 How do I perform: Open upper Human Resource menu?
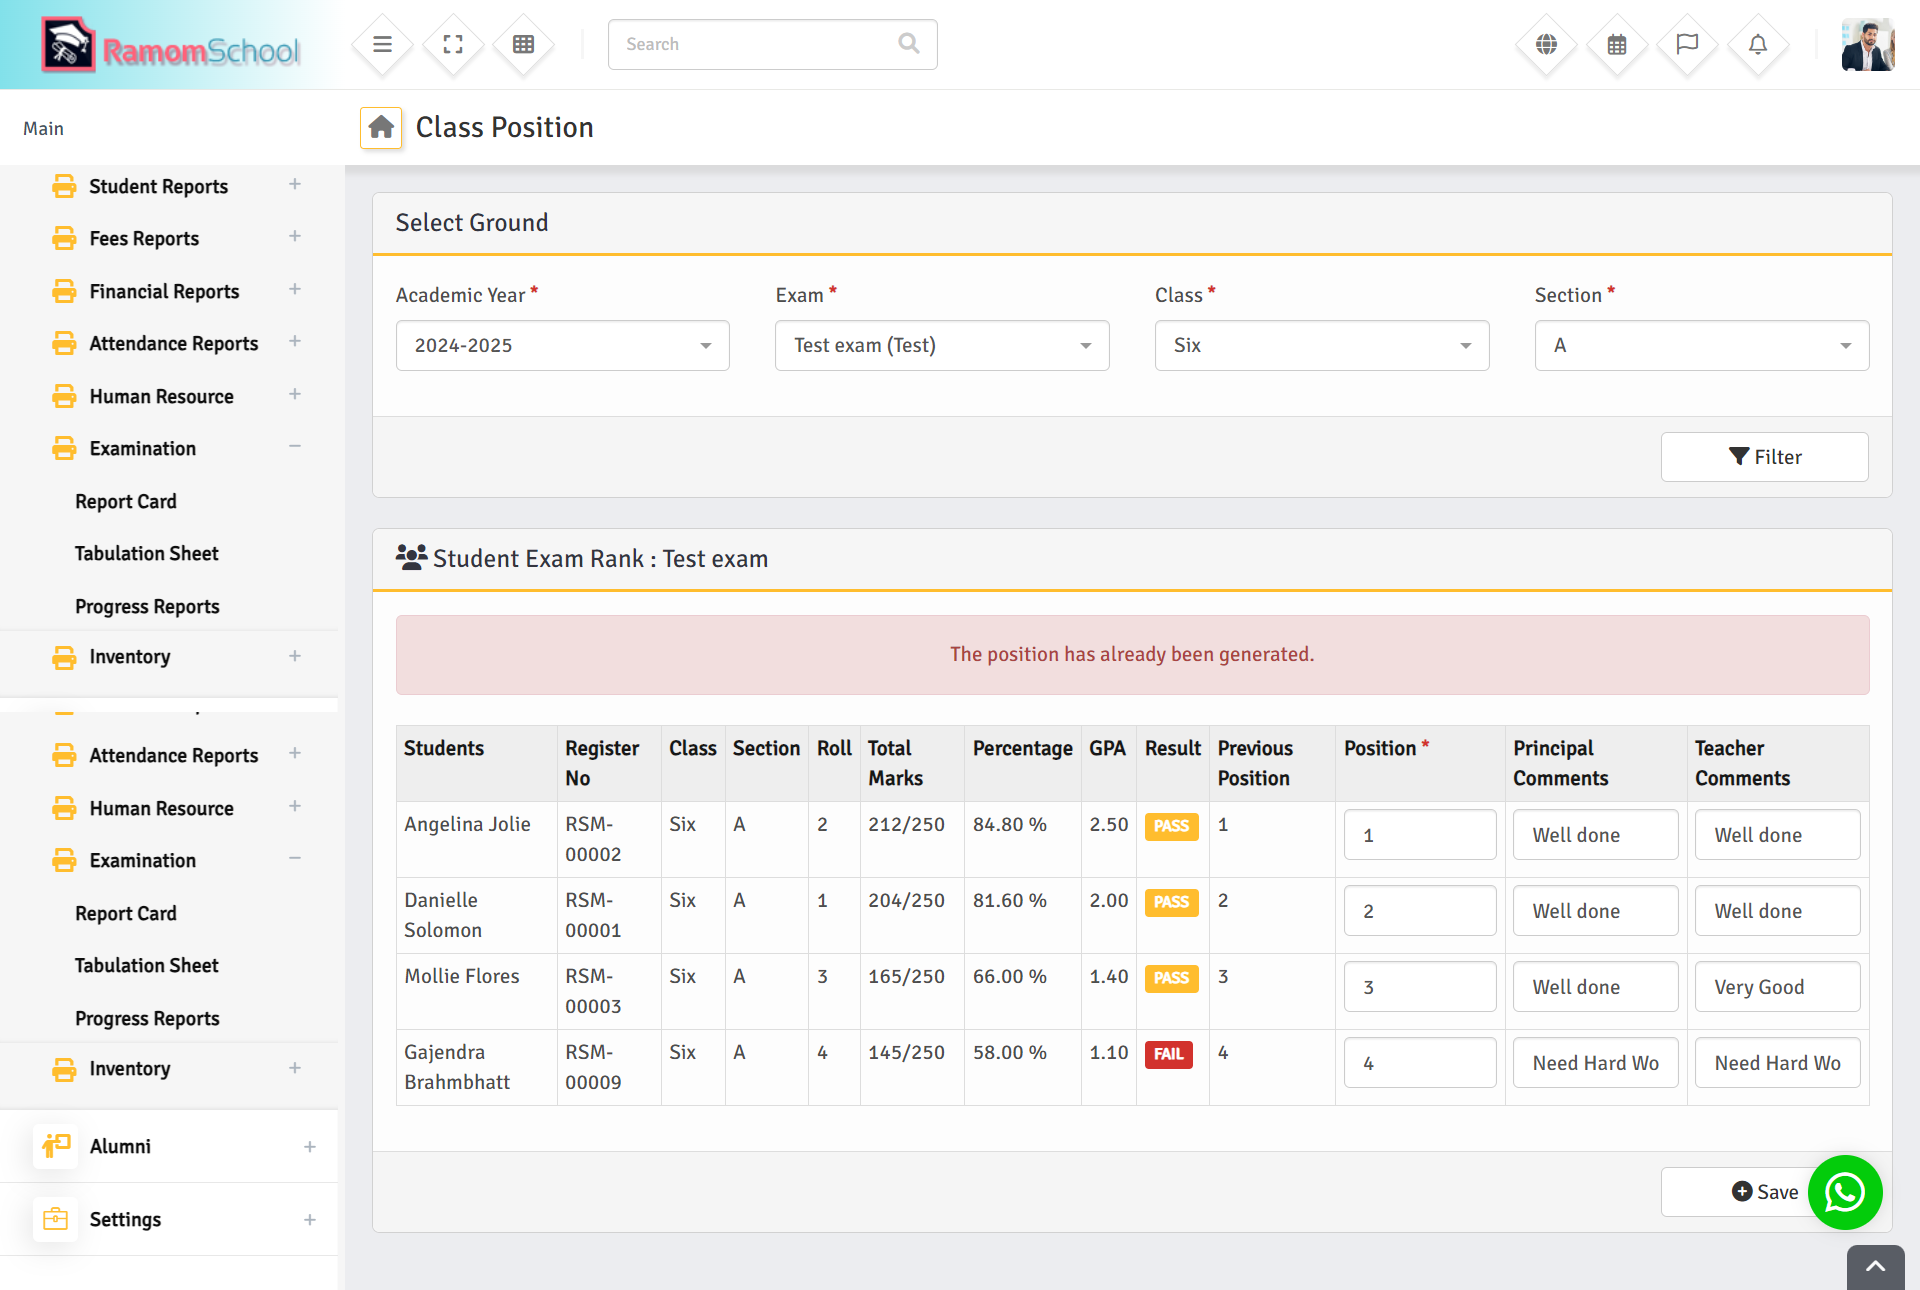tap(162, 396)
